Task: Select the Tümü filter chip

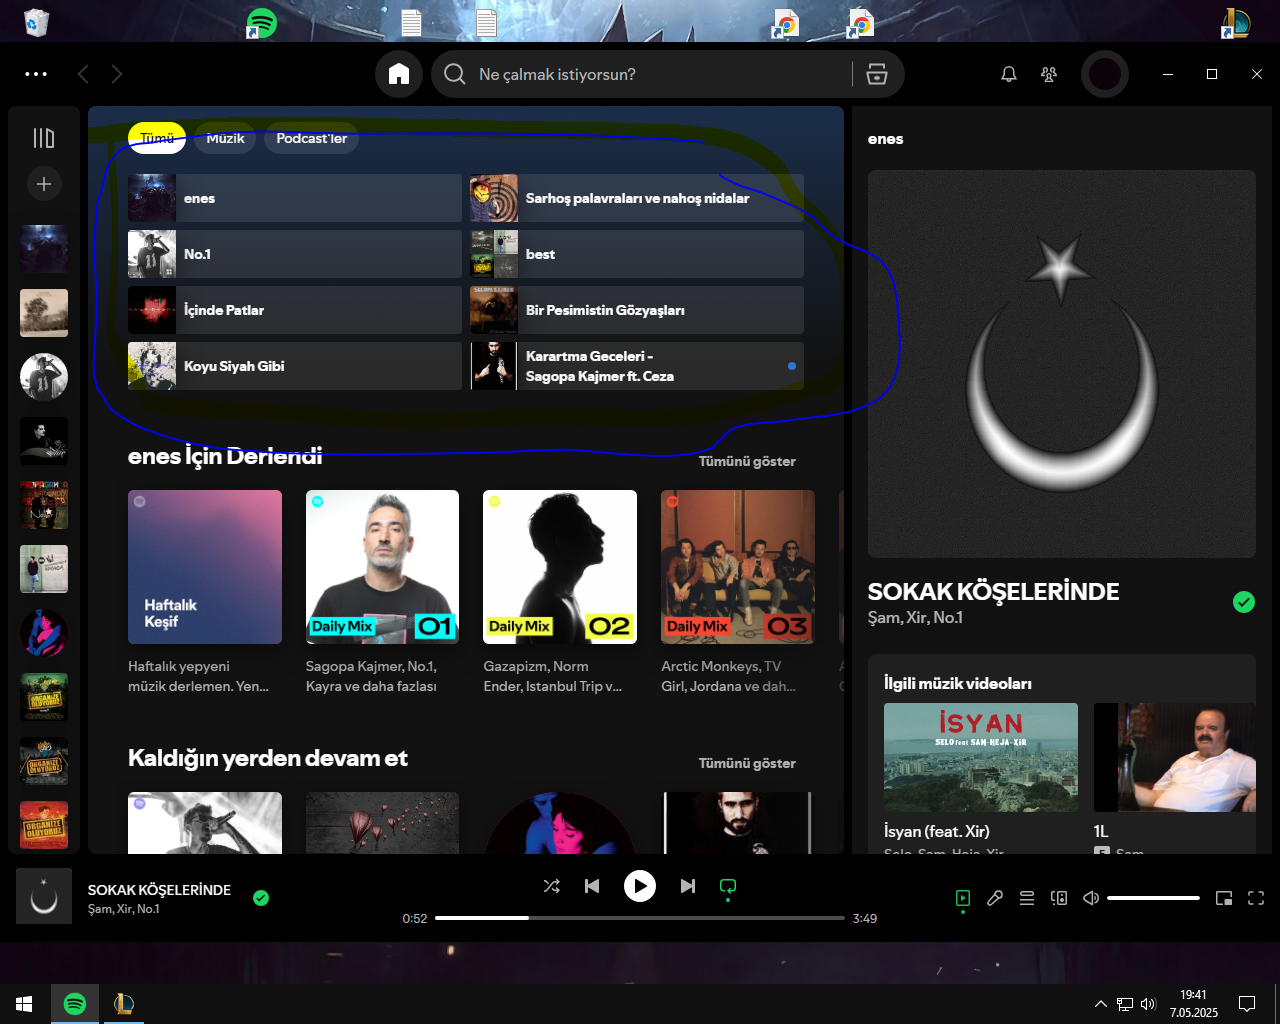Action: [157, 138]
